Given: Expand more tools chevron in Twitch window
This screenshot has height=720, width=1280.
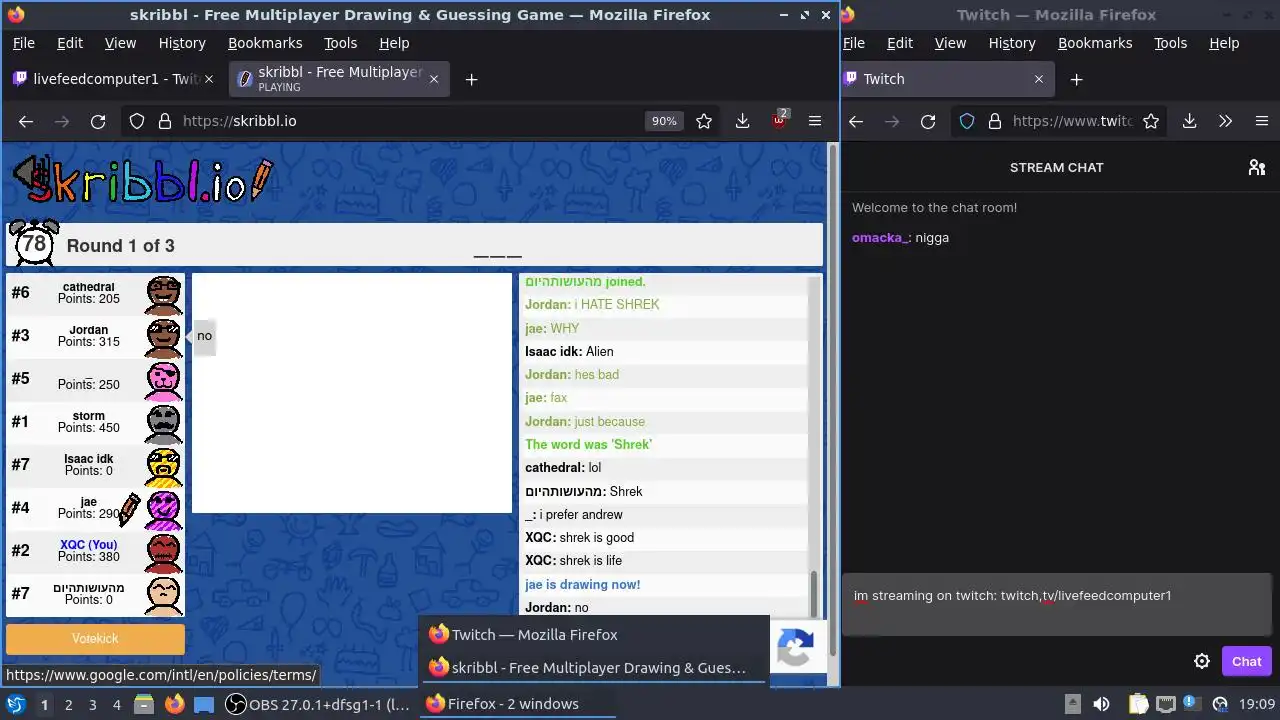Looking at the screenshot, I should point(1225,121).
